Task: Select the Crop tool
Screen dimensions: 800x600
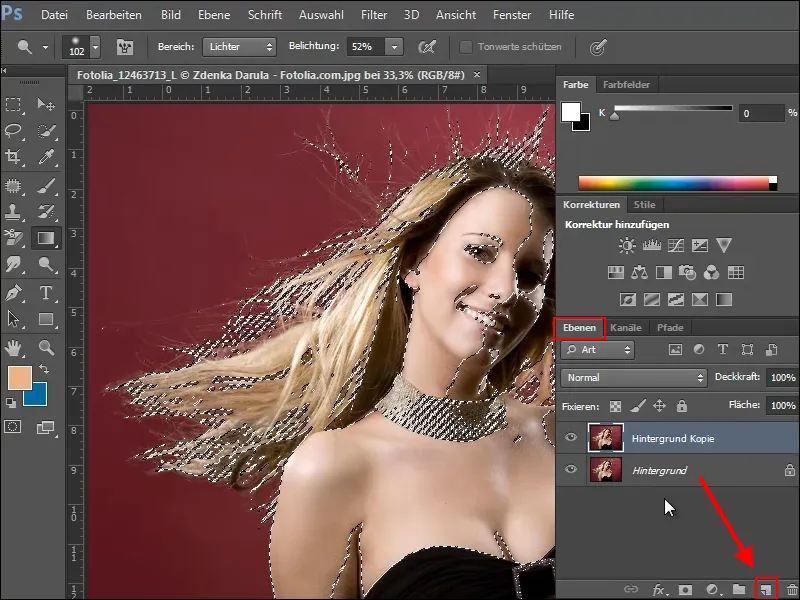Action: [x=13, y=157]
